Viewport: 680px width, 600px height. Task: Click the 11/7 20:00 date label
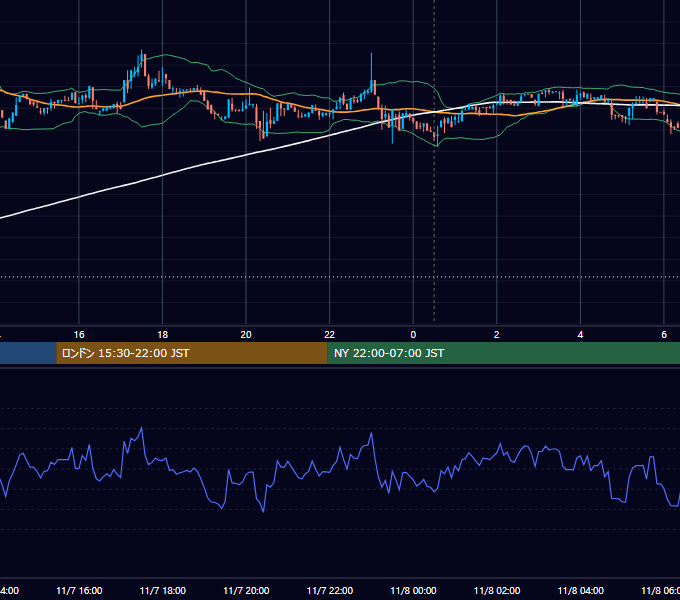[x=246, y=590]
